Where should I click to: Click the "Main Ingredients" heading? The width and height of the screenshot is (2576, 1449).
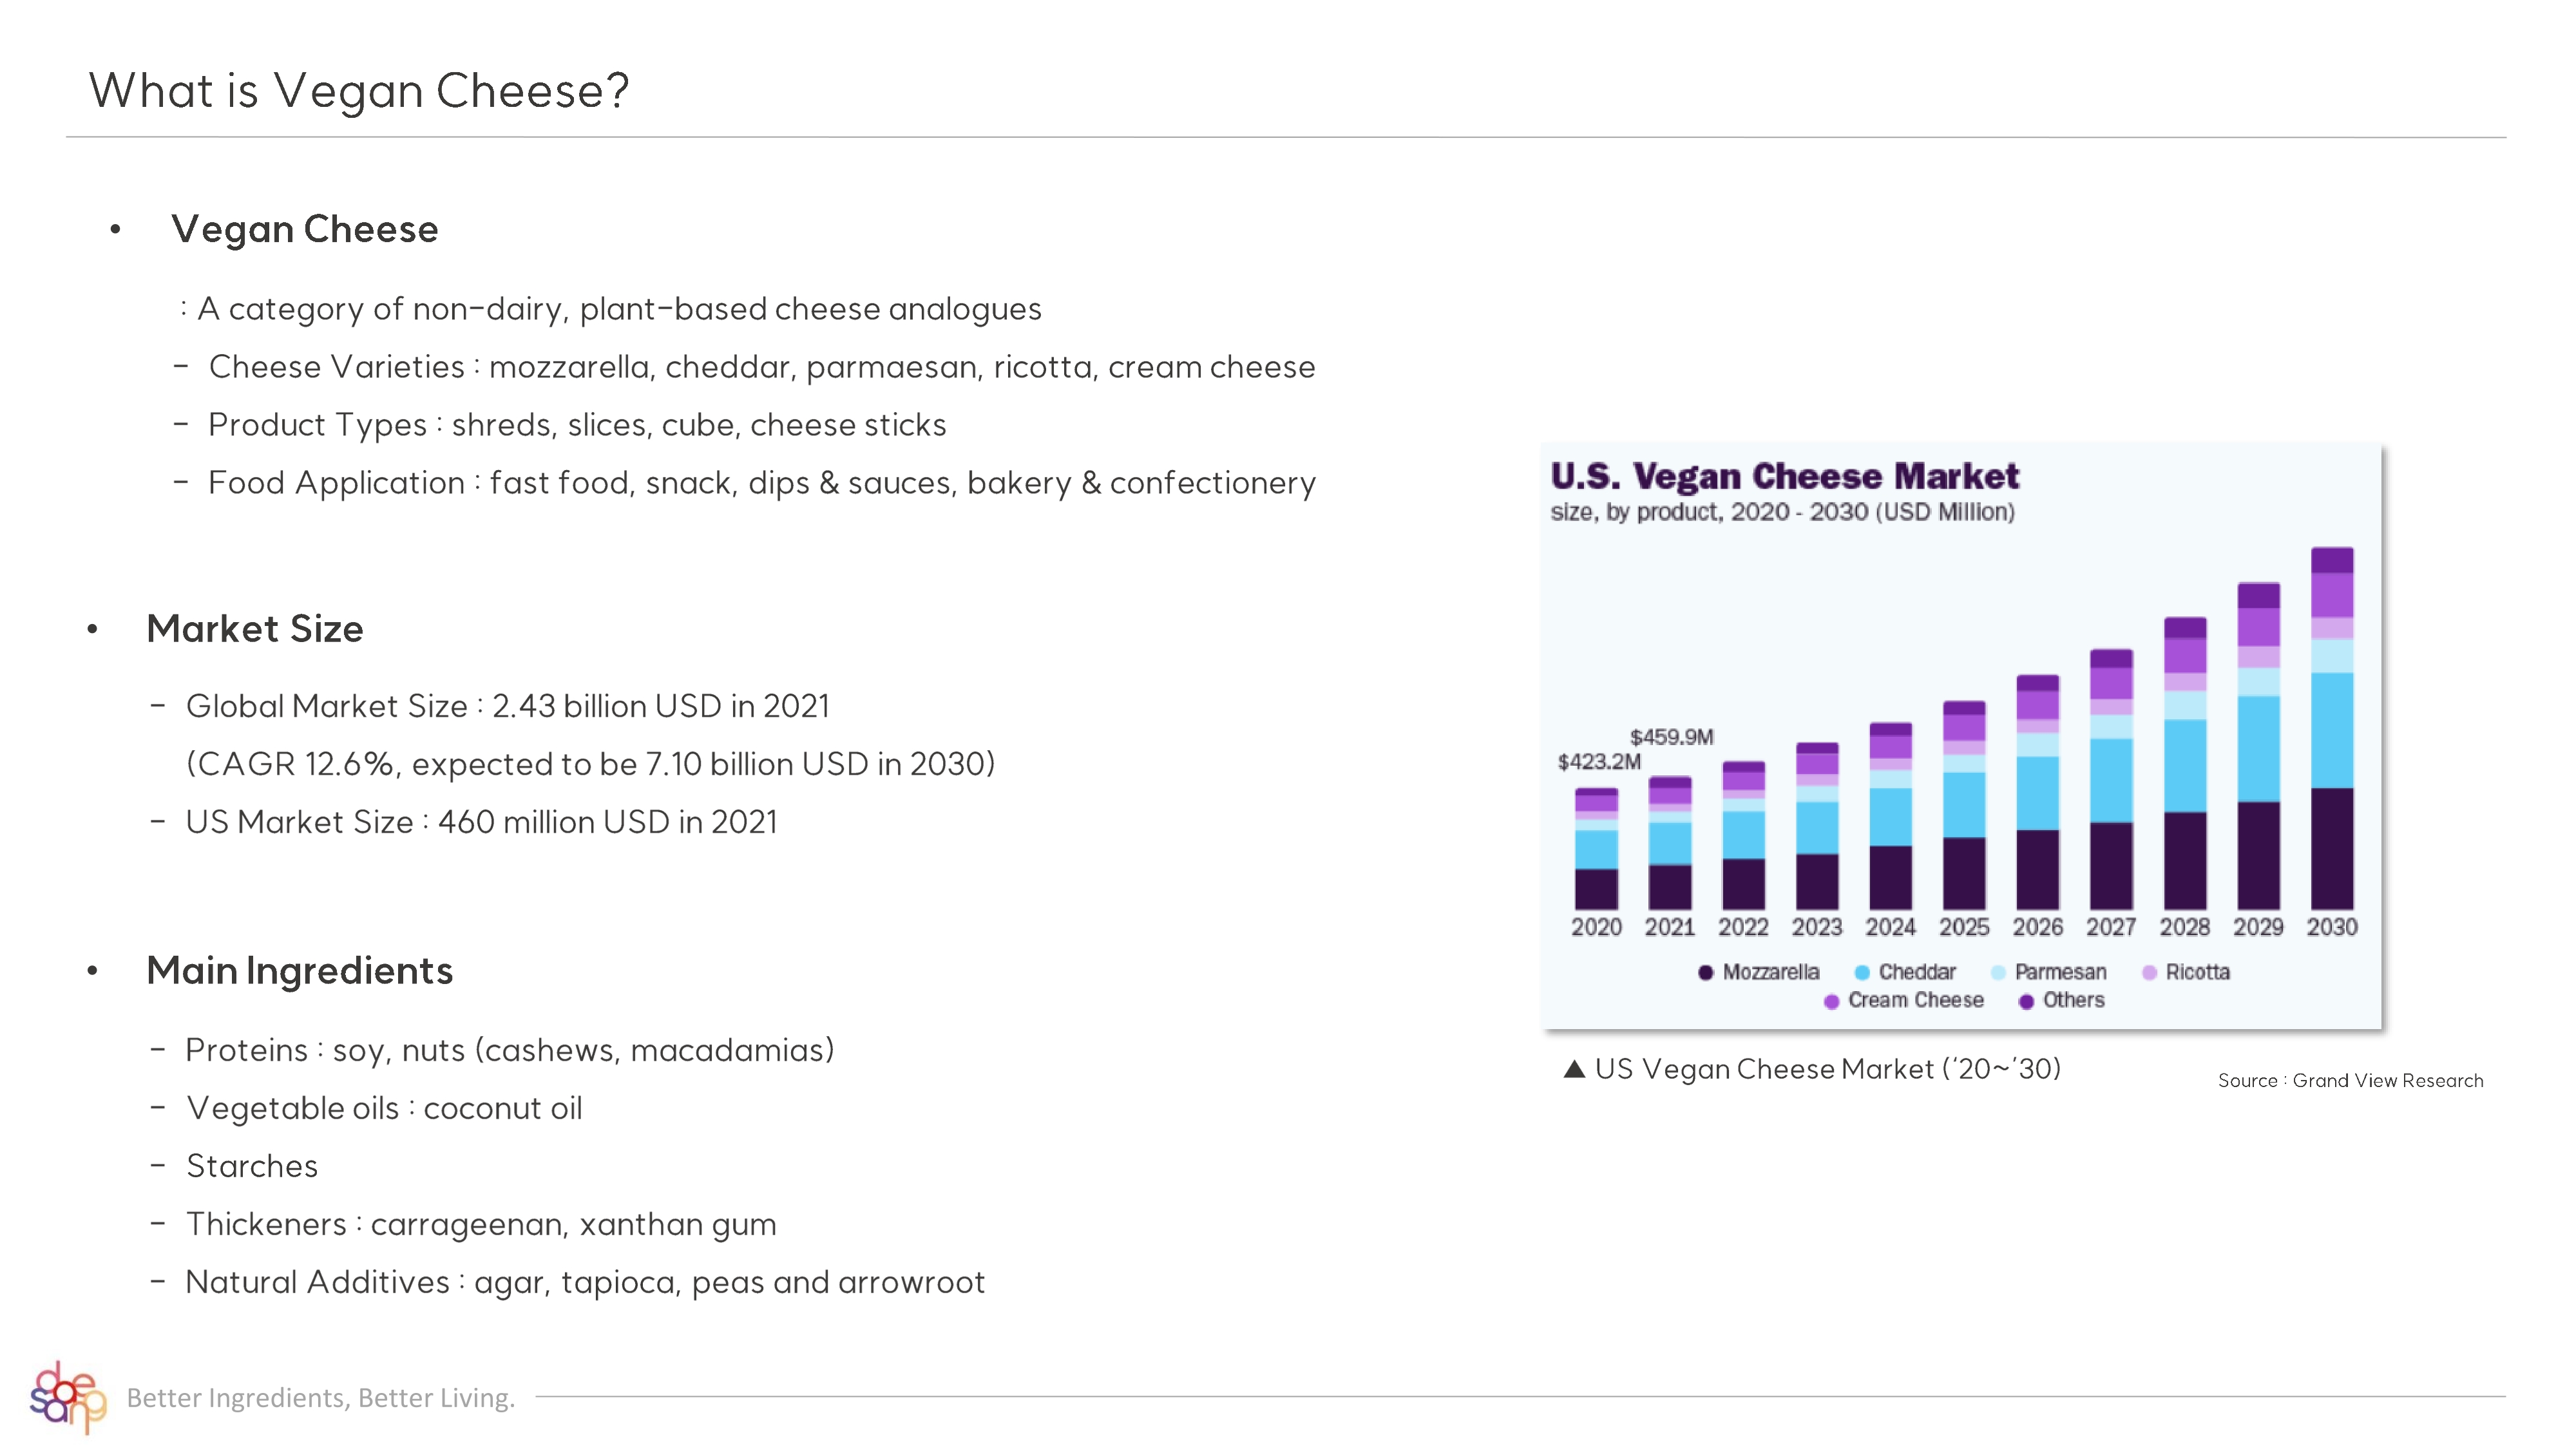pyautogui.click(x=300, y=971)
